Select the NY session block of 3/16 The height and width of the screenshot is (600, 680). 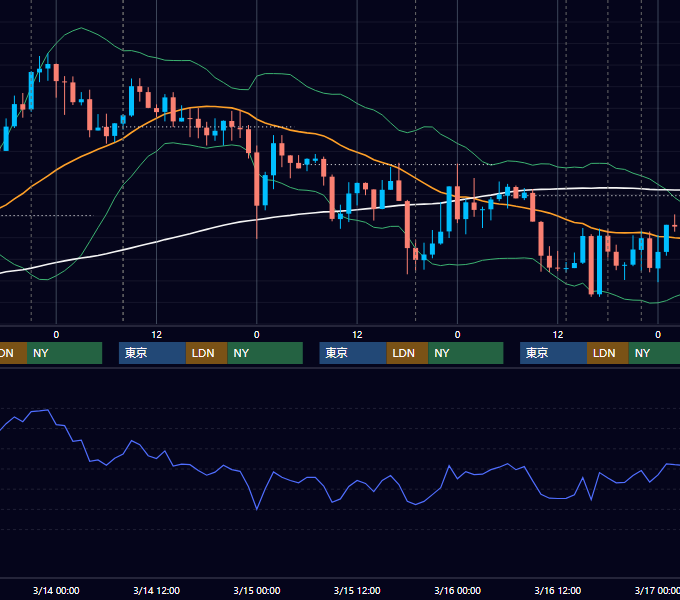[654, 353]
